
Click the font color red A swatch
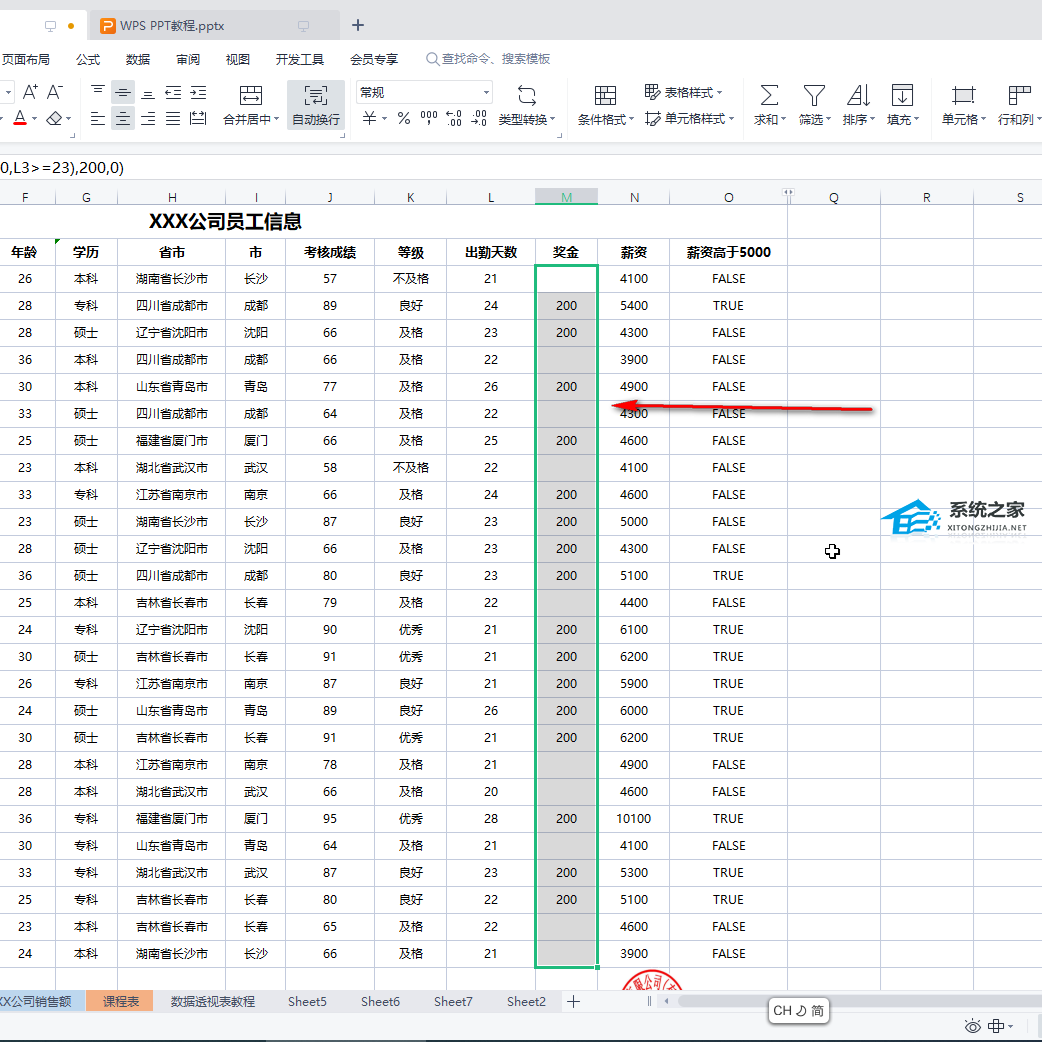pos(20,119)
